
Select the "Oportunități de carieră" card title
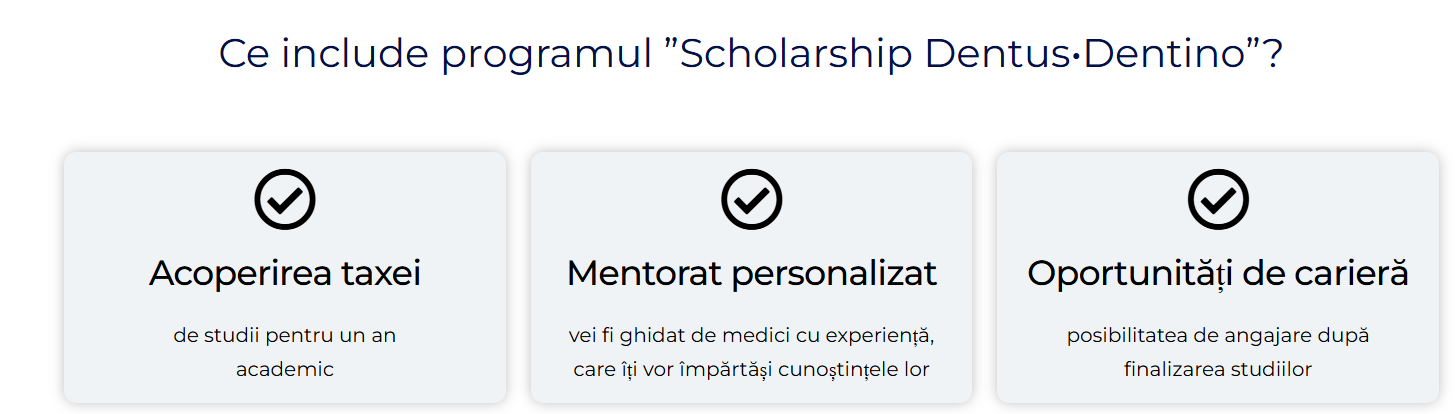pos(1218,273)
